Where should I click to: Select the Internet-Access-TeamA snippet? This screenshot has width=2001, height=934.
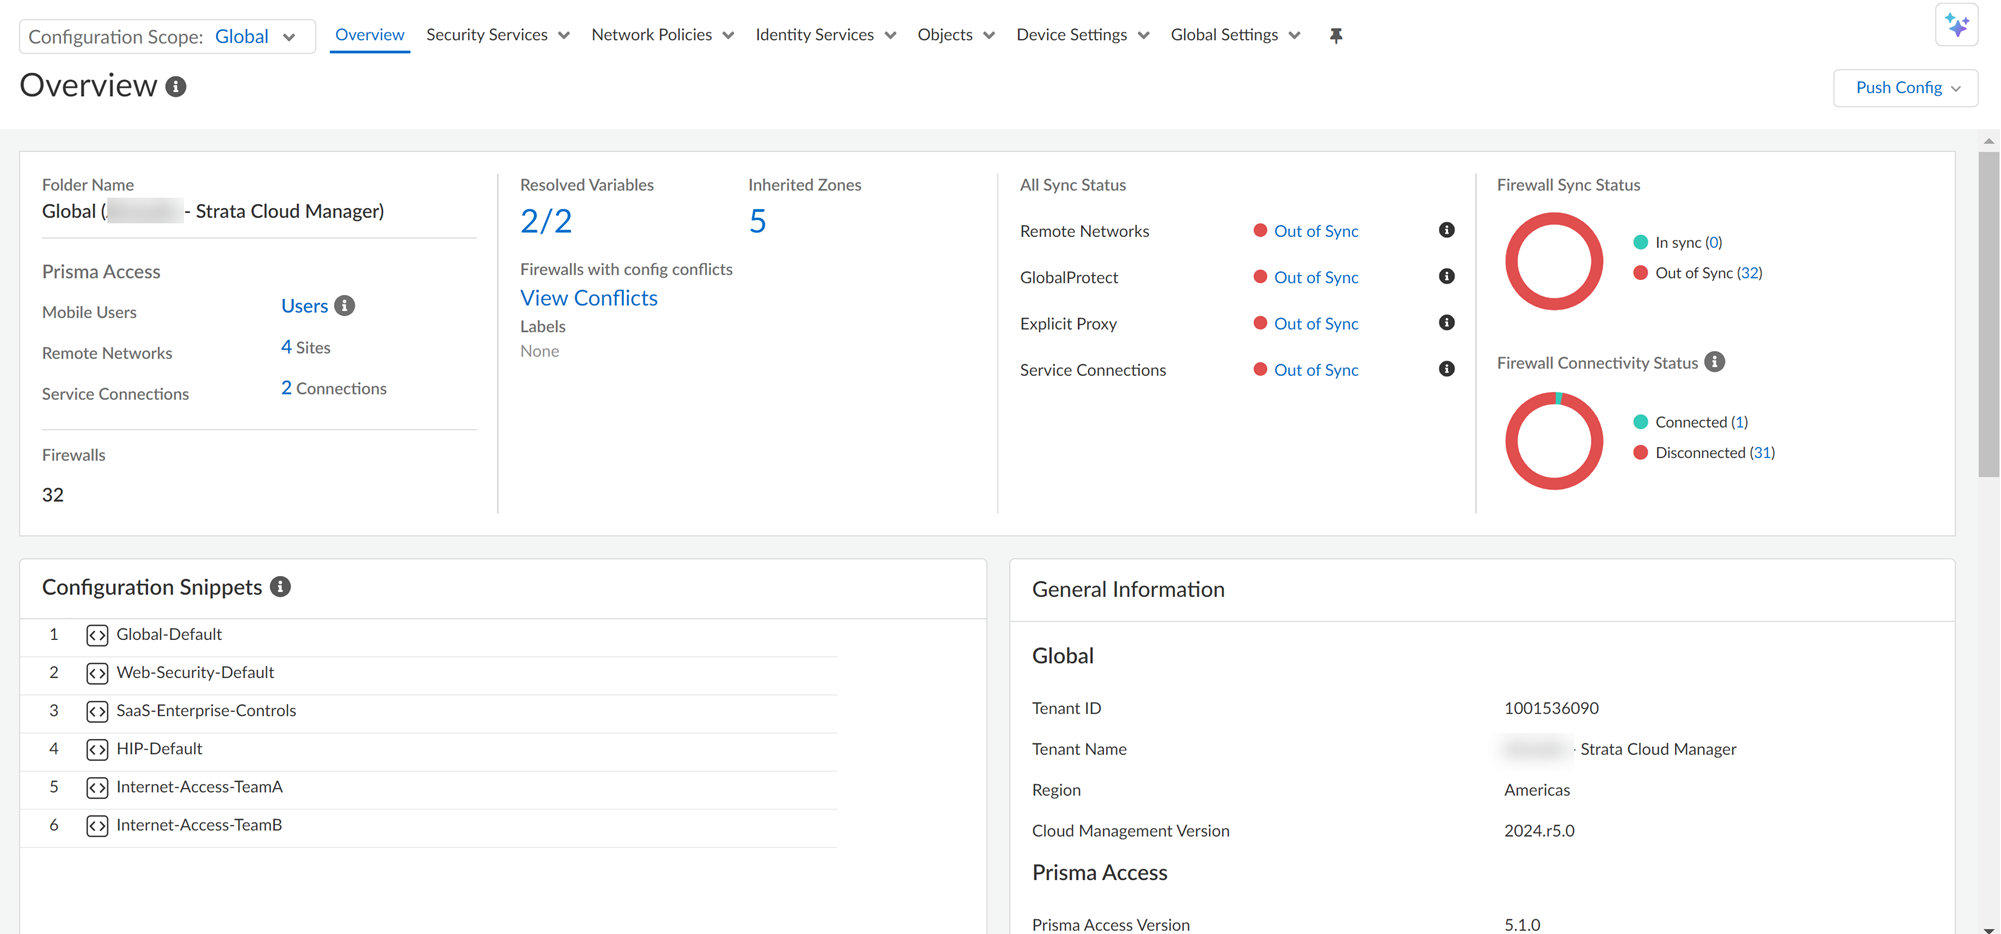coord(199,787)
